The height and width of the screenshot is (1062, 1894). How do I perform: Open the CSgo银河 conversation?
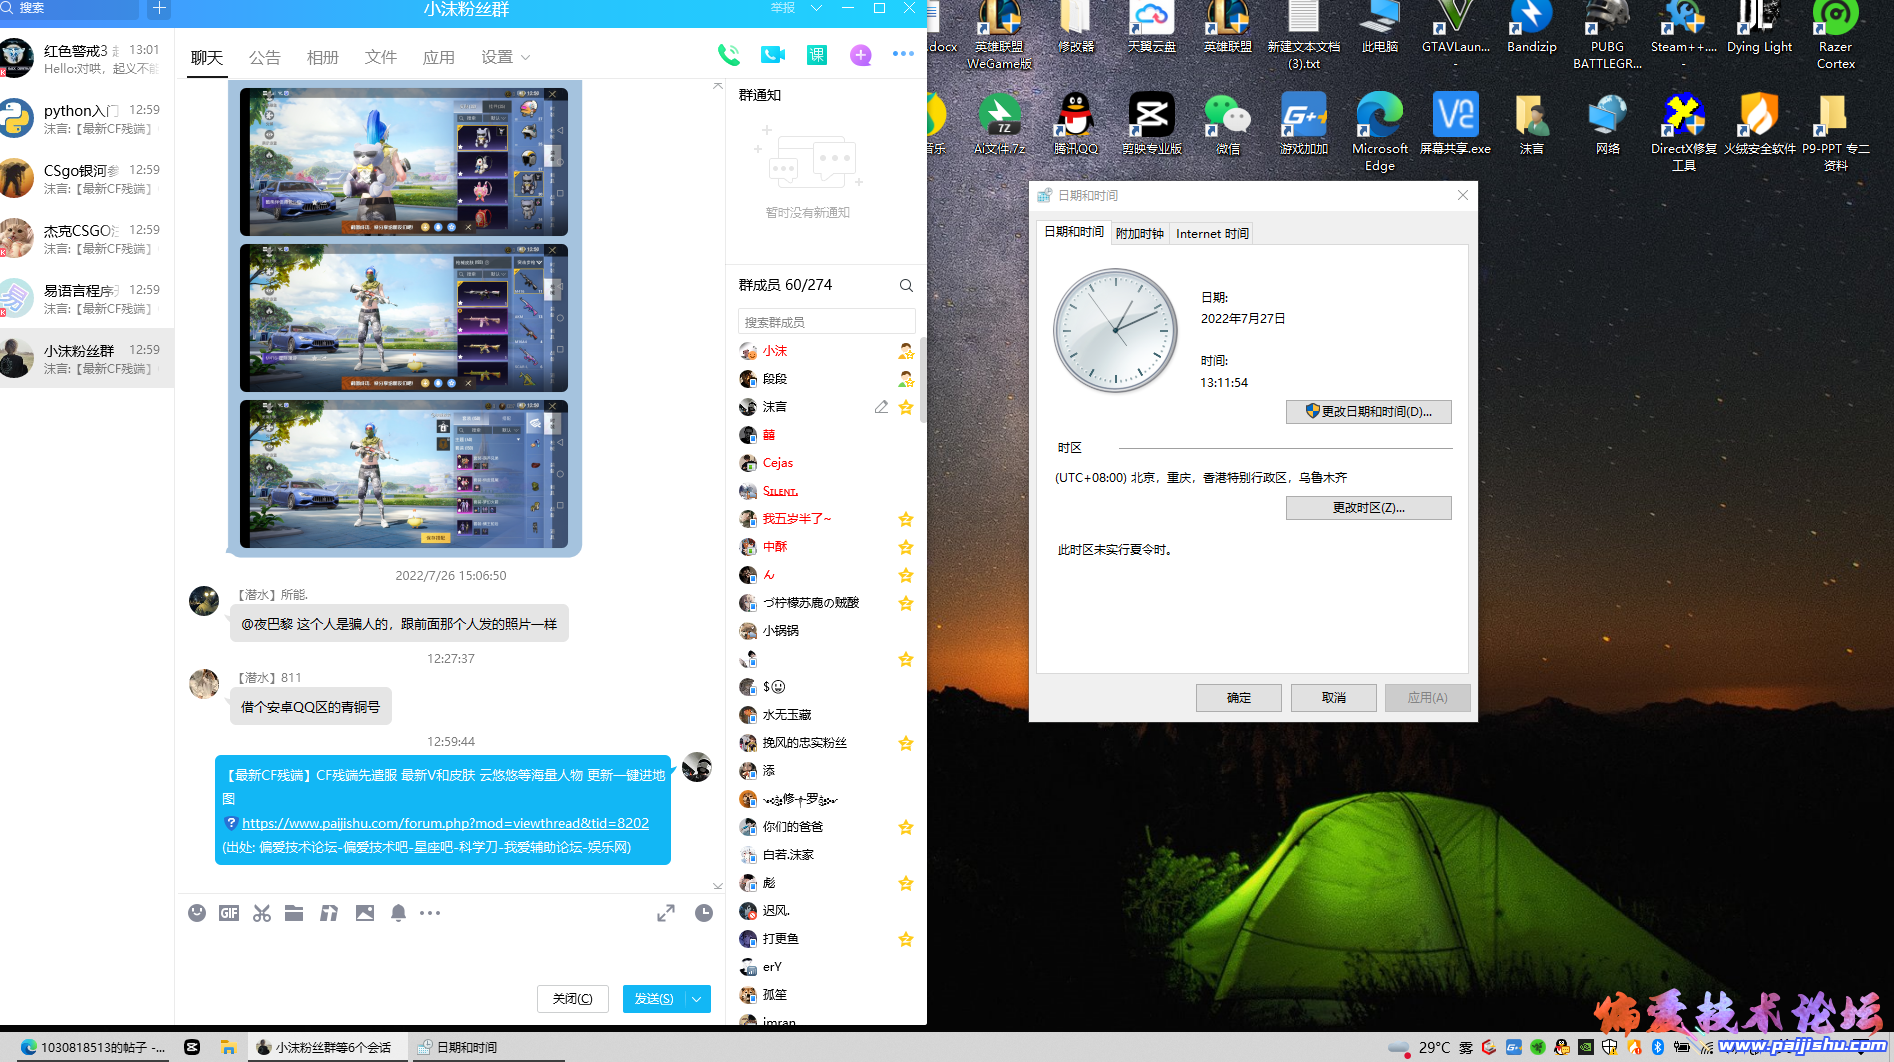point(87,178)
